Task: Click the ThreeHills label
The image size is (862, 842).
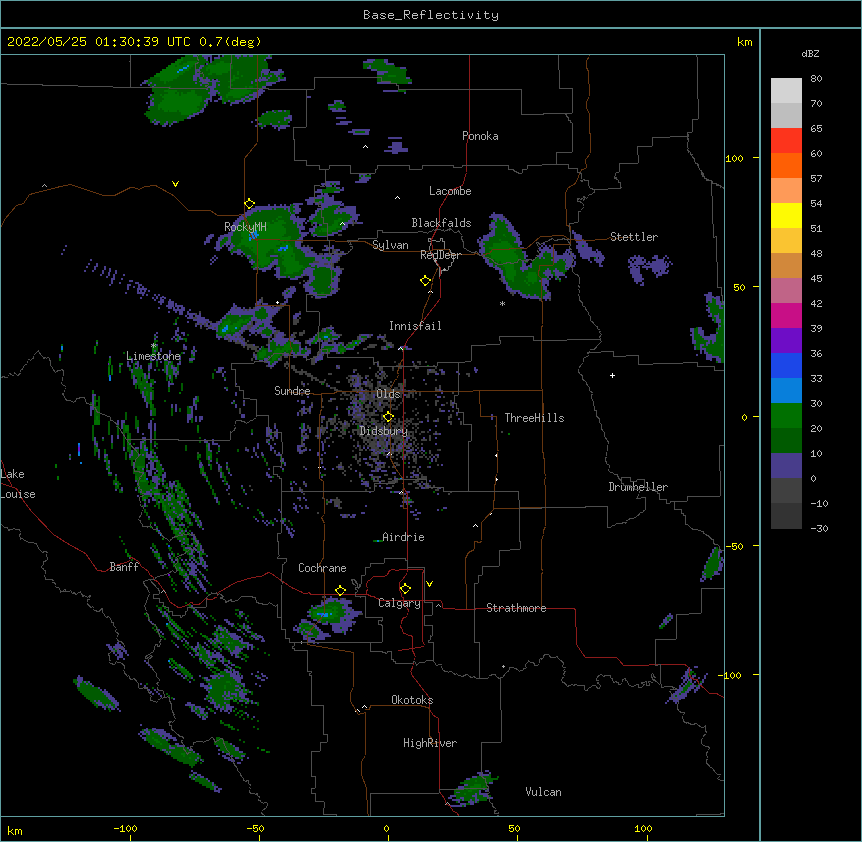Action: tap(534, 418)
